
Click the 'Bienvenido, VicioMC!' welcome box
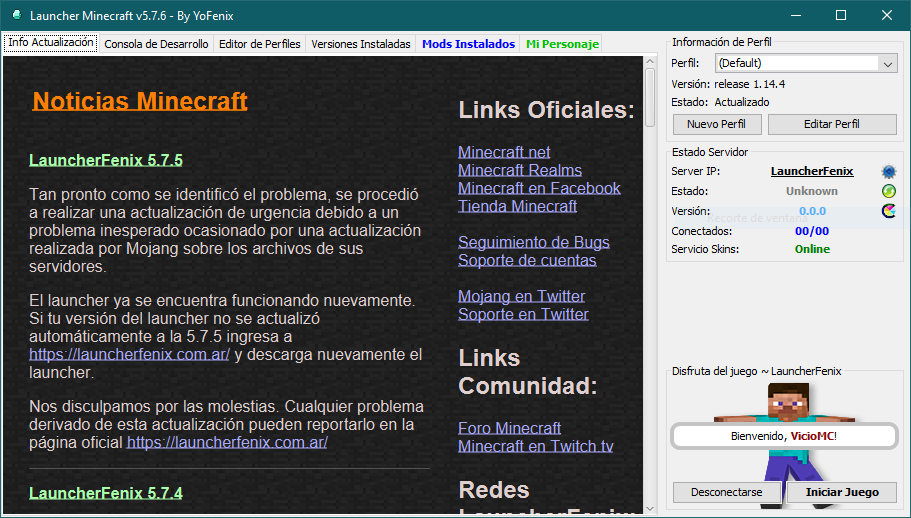(x=784, y=436)
